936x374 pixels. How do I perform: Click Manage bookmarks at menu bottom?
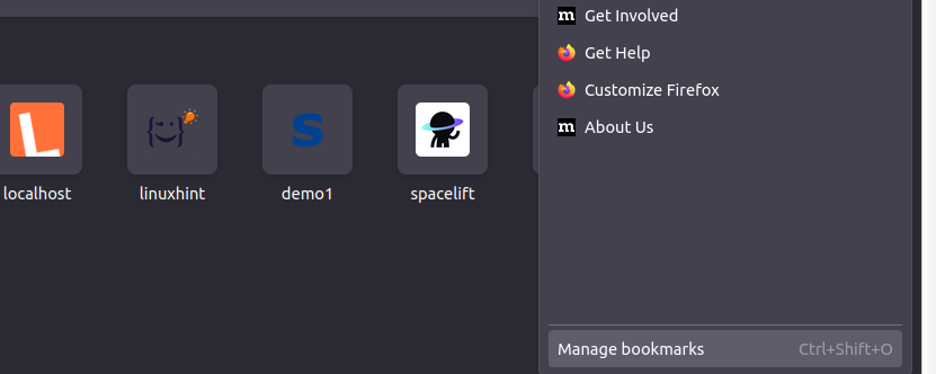click(x=725, y=349)
